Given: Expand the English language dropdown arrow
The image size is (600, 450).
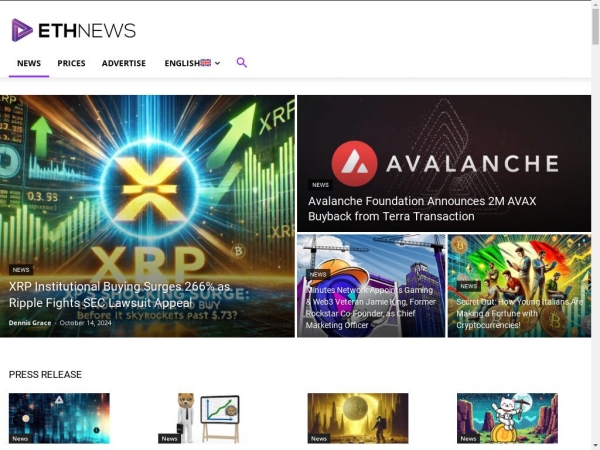Looking at the screenshot, I should 217,63.
